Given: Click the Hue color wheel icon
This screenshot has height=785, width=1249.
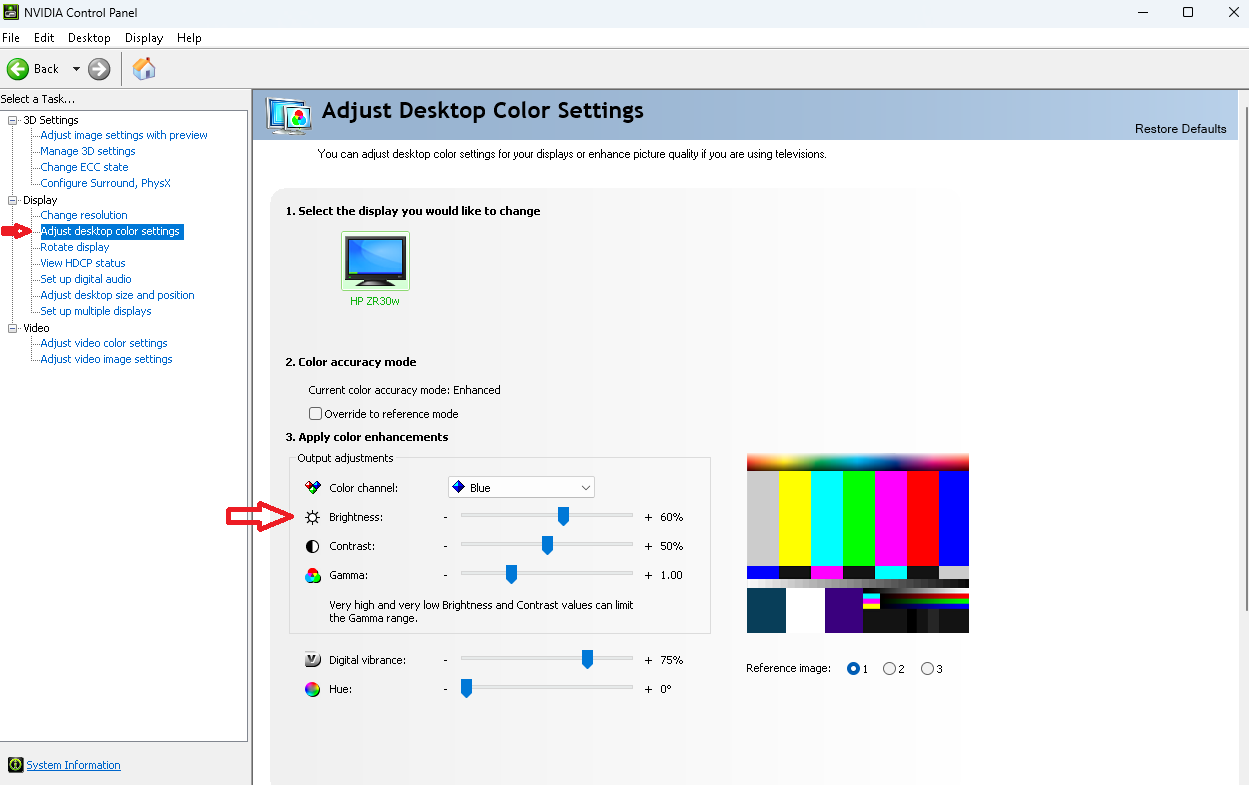Looking at the screenshot, I should point(313,689).
